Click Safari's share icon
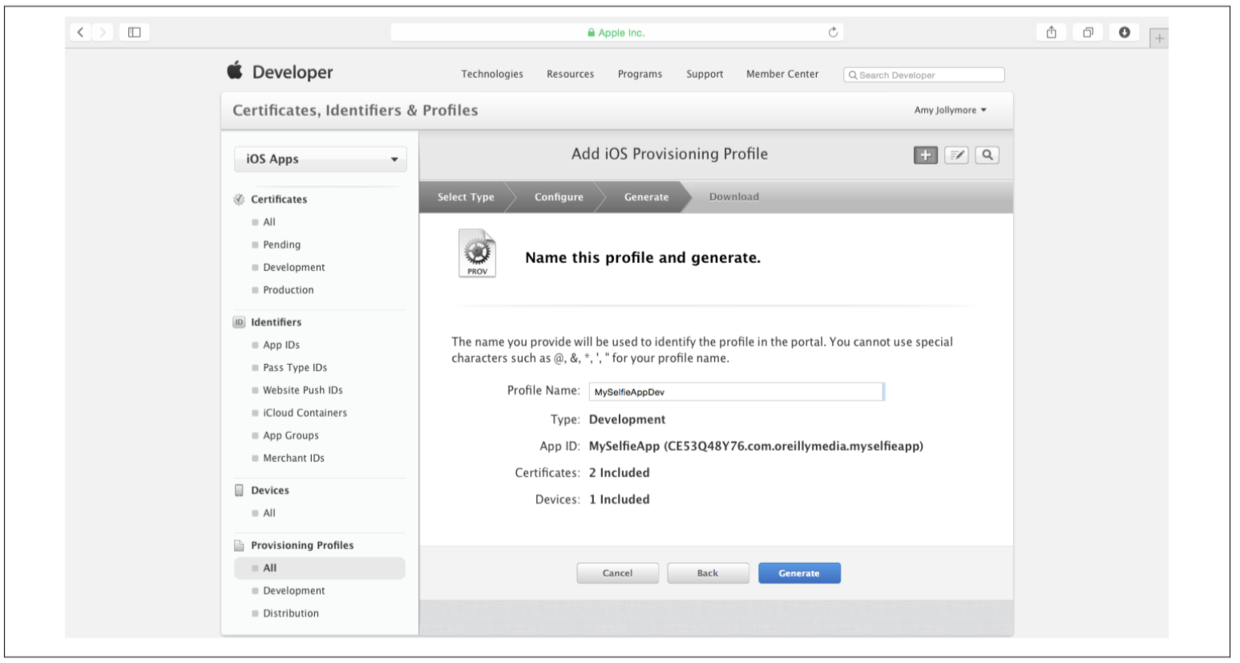Viewport: 1240px width, 663px height. (x=1051, y=32)
